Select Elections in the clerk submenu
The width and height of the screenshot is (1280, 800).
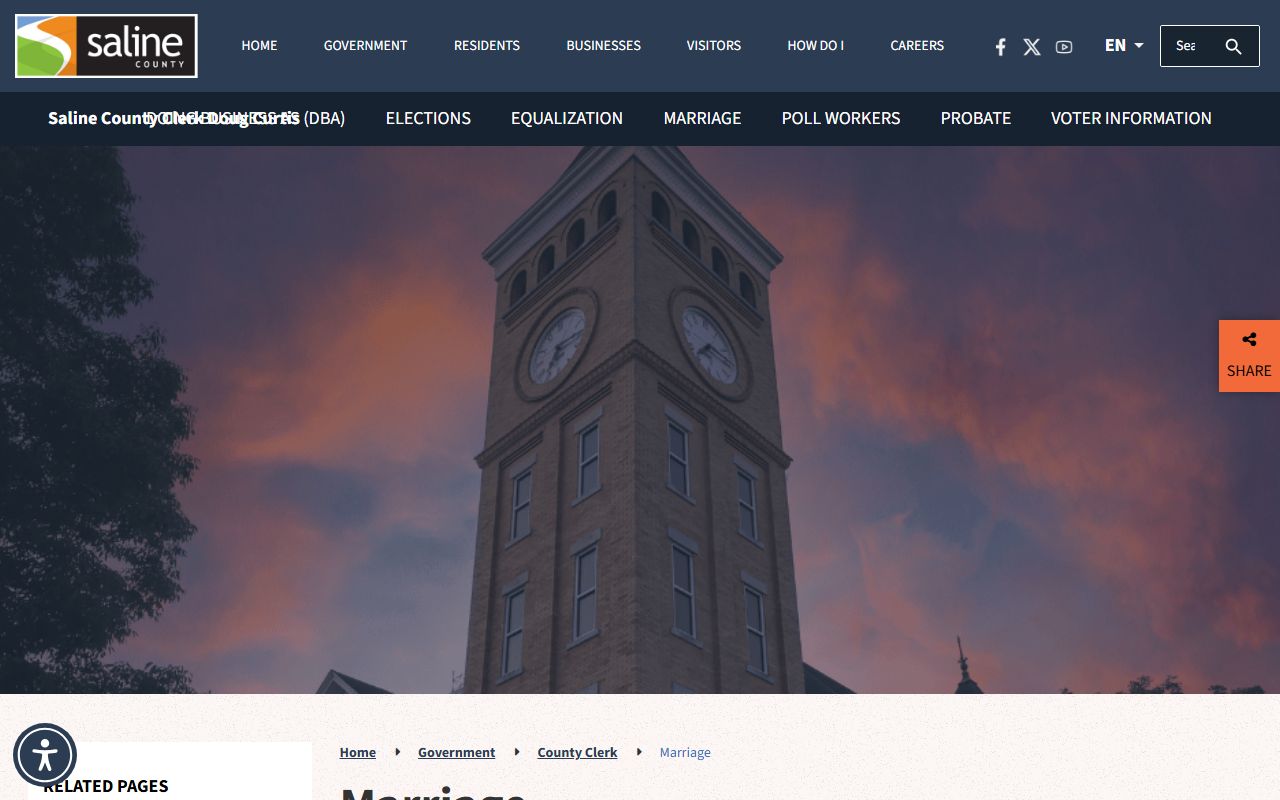coord(428,118)
